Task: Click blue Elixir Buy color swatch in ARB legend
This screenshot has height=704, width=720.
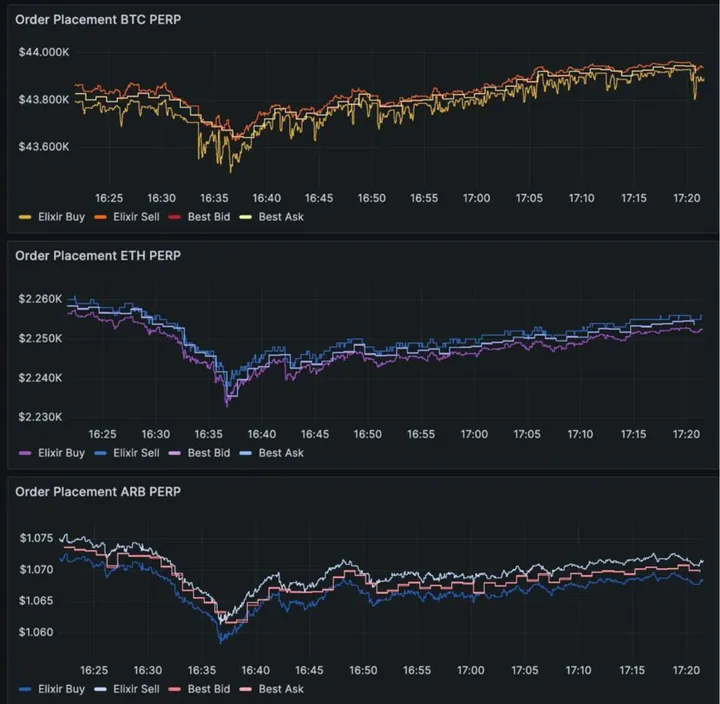Action: pos(25,689)
